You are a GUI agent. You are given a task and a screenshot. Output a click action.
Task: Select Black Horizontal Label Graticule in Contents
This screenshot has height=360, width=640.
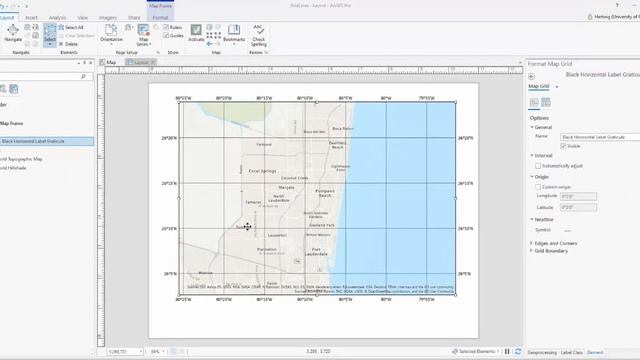[x=47, y=141]
